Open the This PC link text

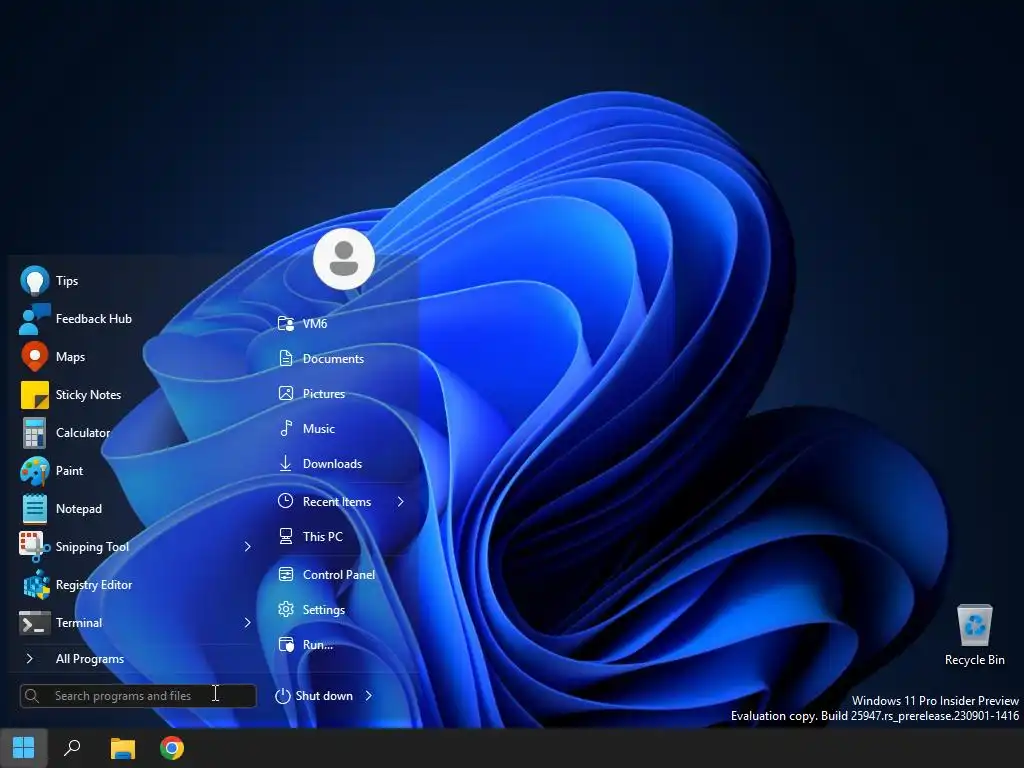[x=323, y=536]
